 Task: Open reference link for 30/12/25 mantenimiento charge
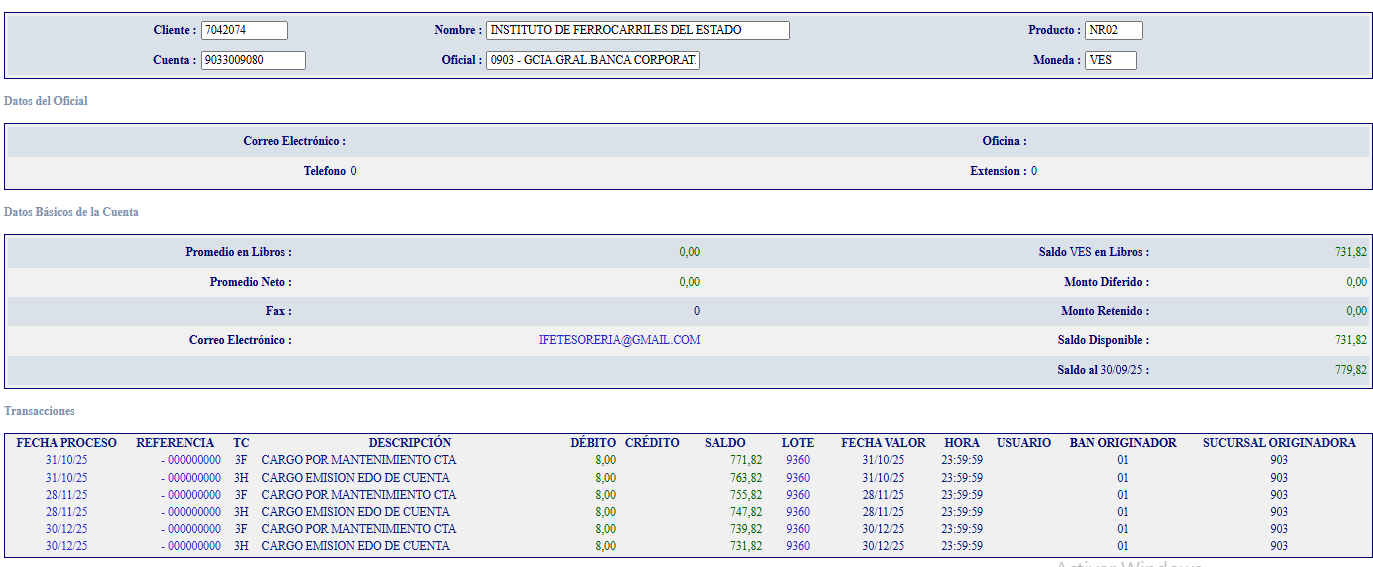pyautogui.click(x=194, y=529)
